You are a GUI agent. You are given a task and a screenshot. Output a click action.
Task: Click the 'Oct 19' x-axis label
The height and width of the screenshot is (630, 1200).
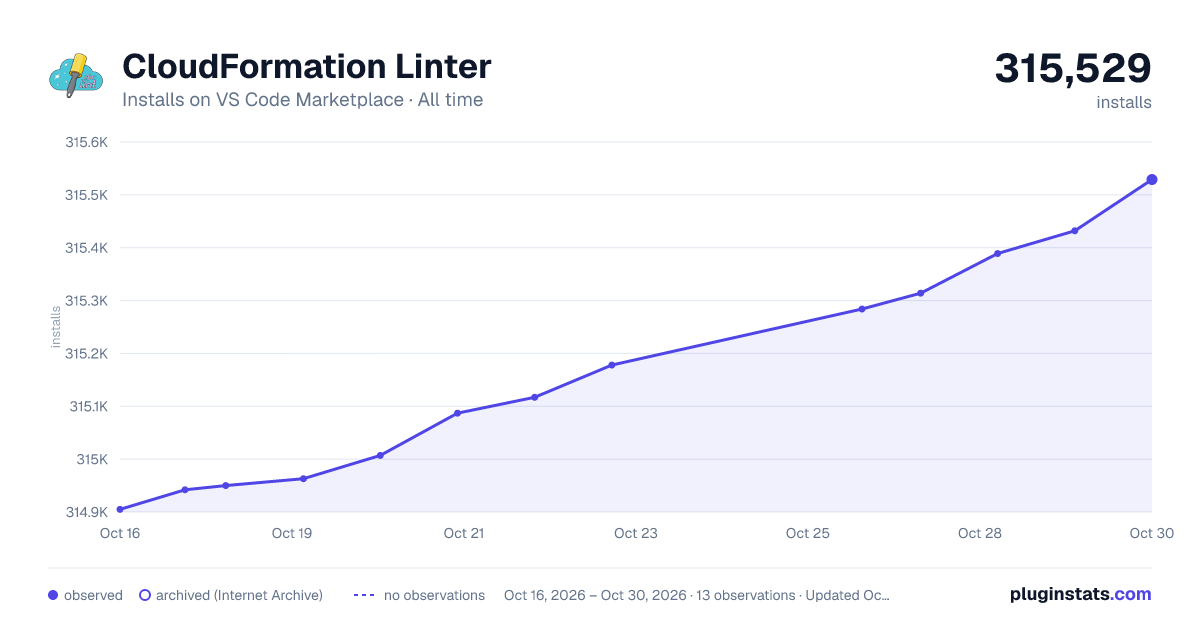(x=292, y=533)
